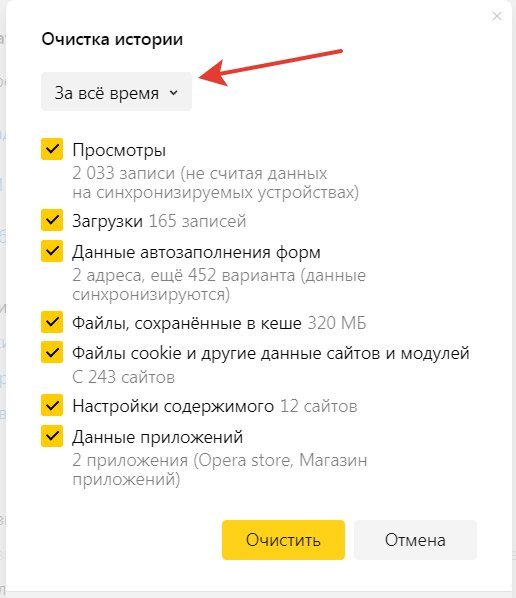Click the 'Данные приложений' label
This screenshot has width=516, height=598.
point(158,437)
